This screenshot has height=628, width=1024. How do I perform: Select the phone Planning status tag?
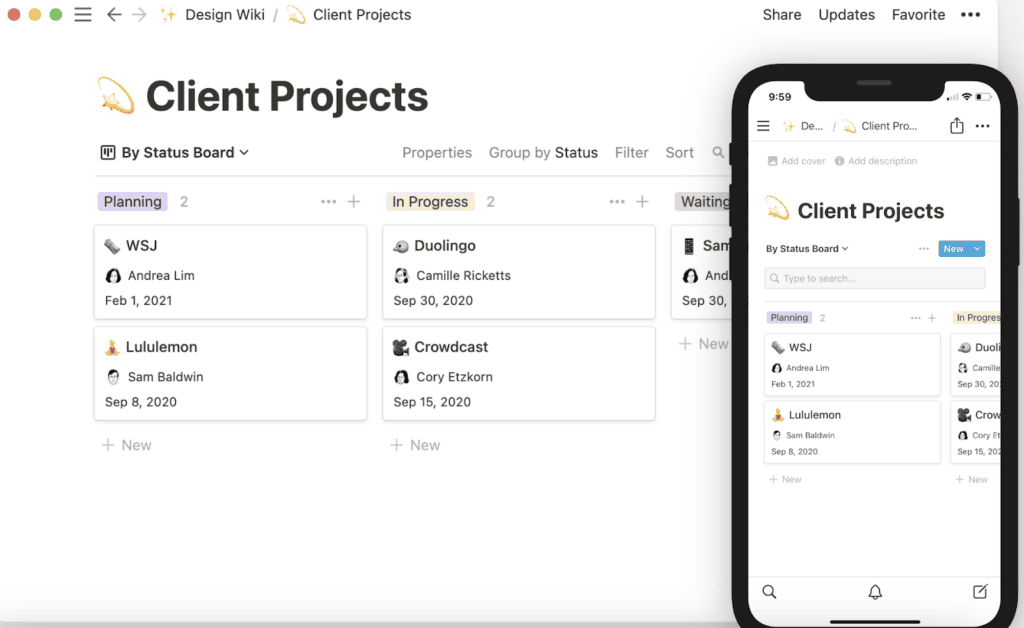(x=789, y=318)
